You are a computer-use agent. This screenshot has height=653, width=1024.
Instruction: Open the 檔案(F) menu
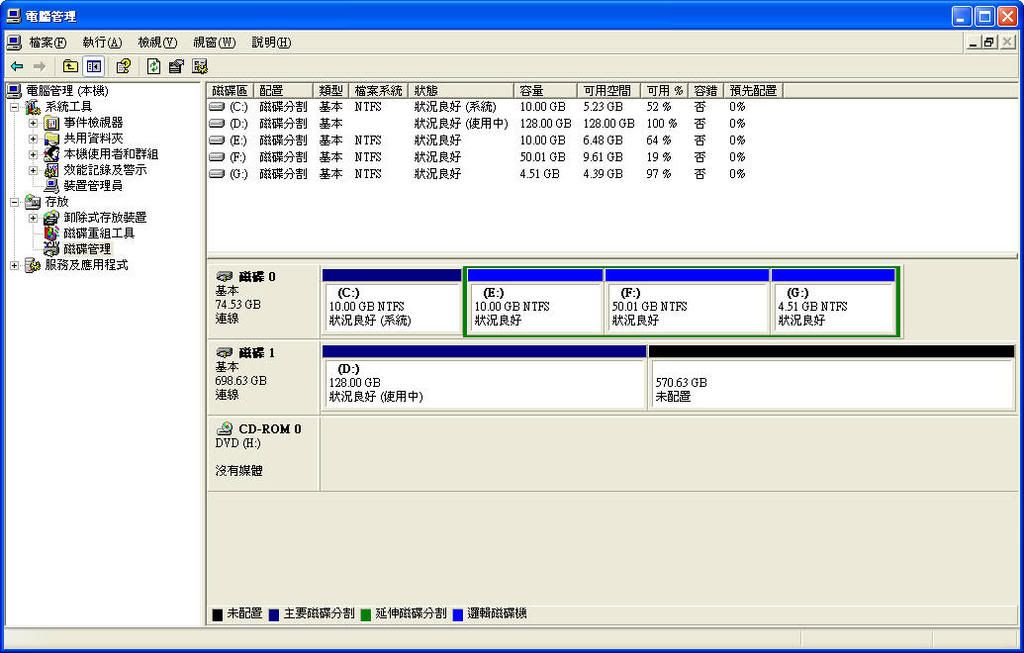click(47, 42)
